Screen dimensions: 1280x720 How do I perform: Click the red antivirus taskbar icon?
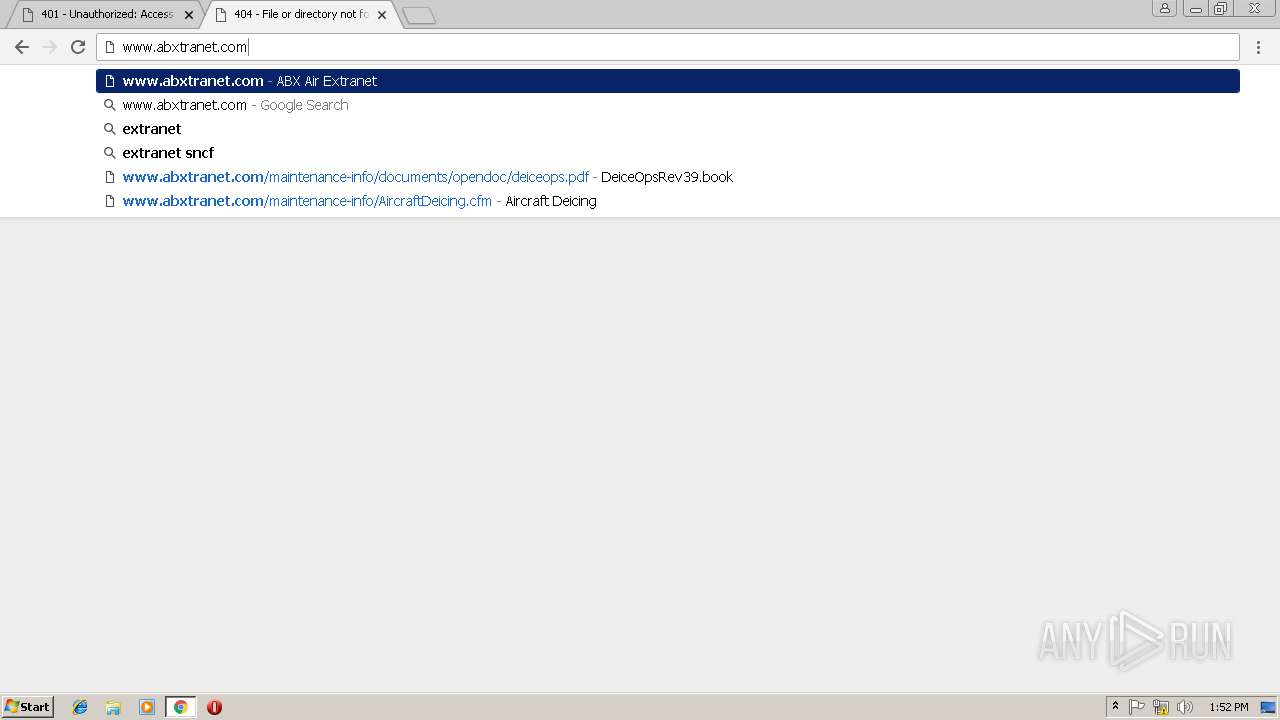coord(214,707)
